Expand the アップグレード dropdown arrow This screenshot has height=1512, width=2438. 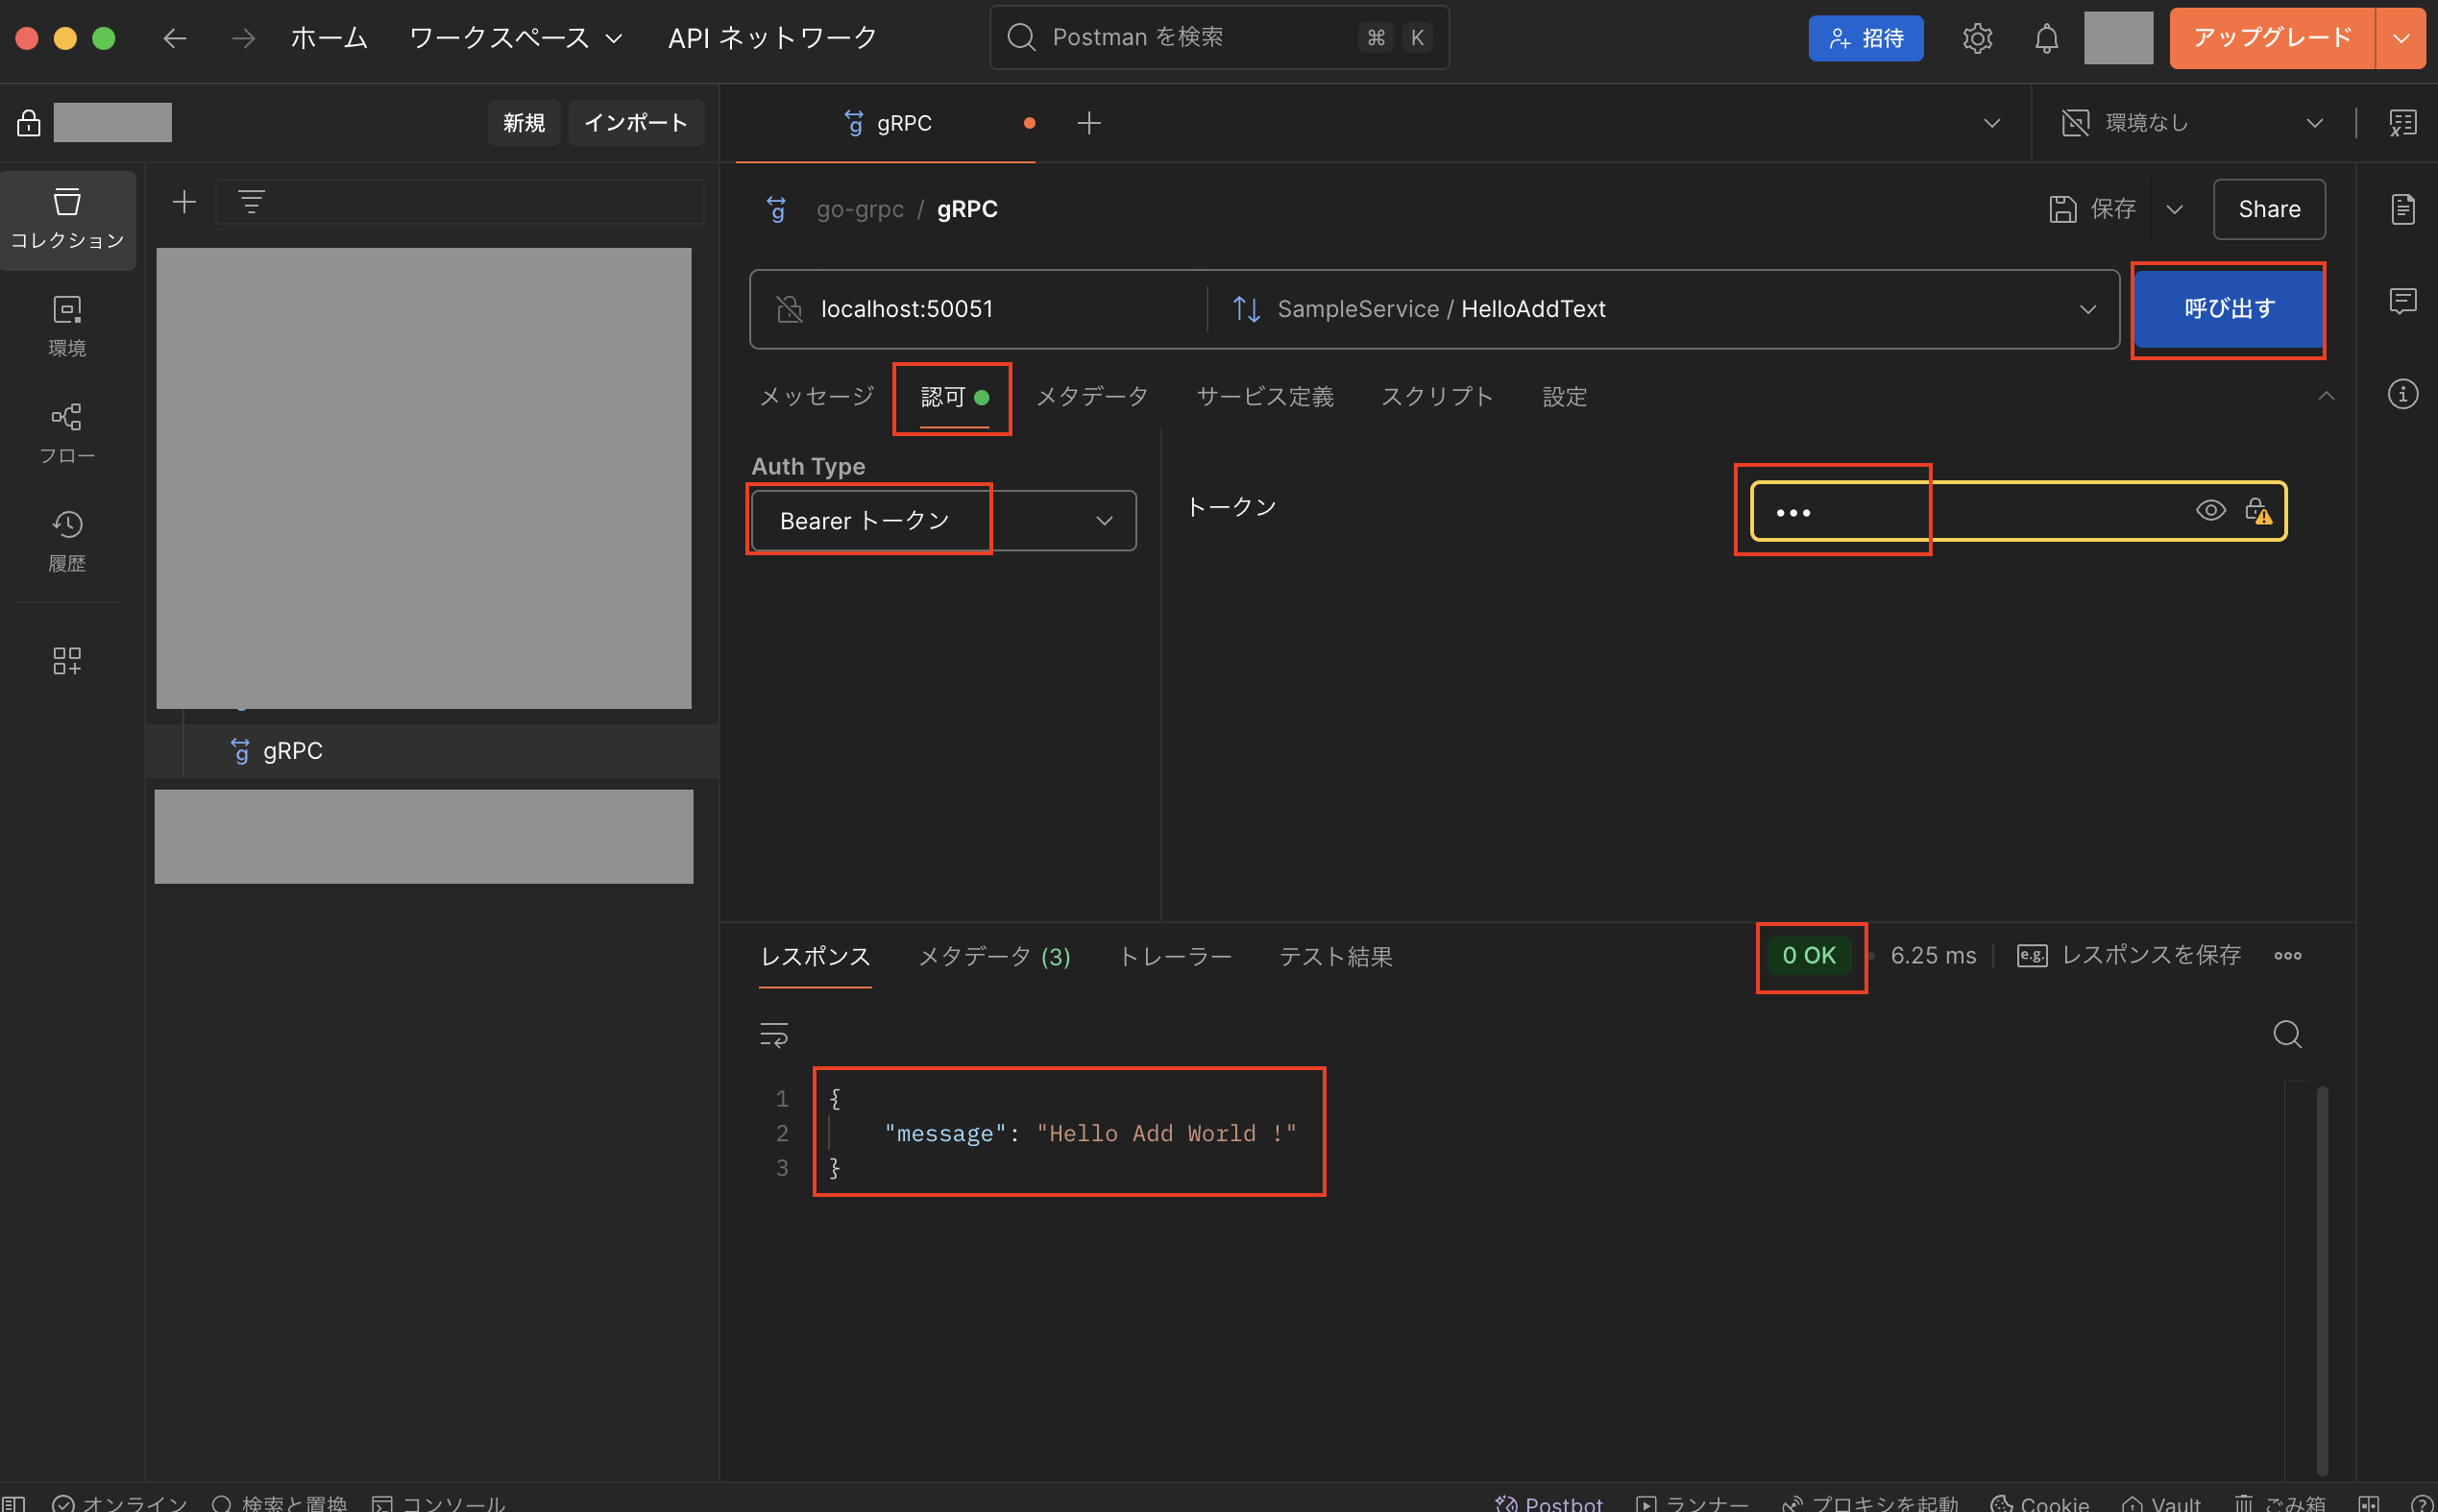click(x=2400, y=38)
